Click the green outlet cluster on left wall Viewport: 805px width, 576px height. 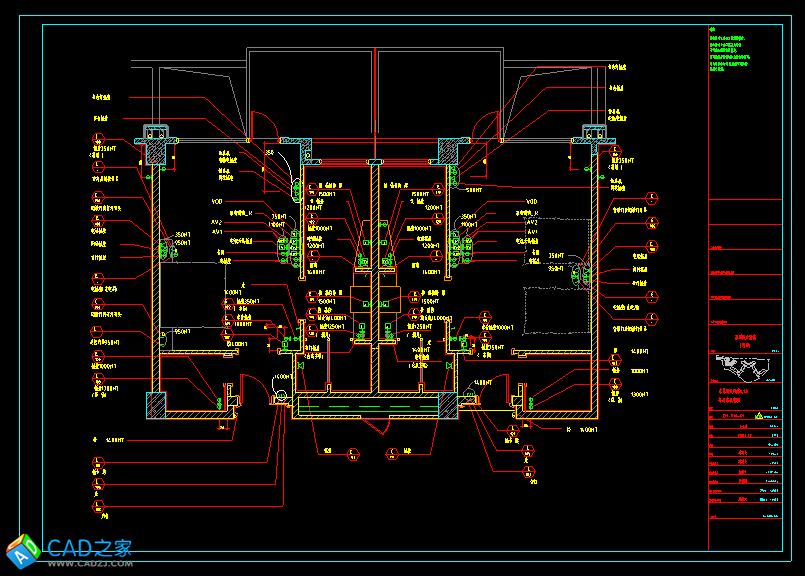pos(165,245)
